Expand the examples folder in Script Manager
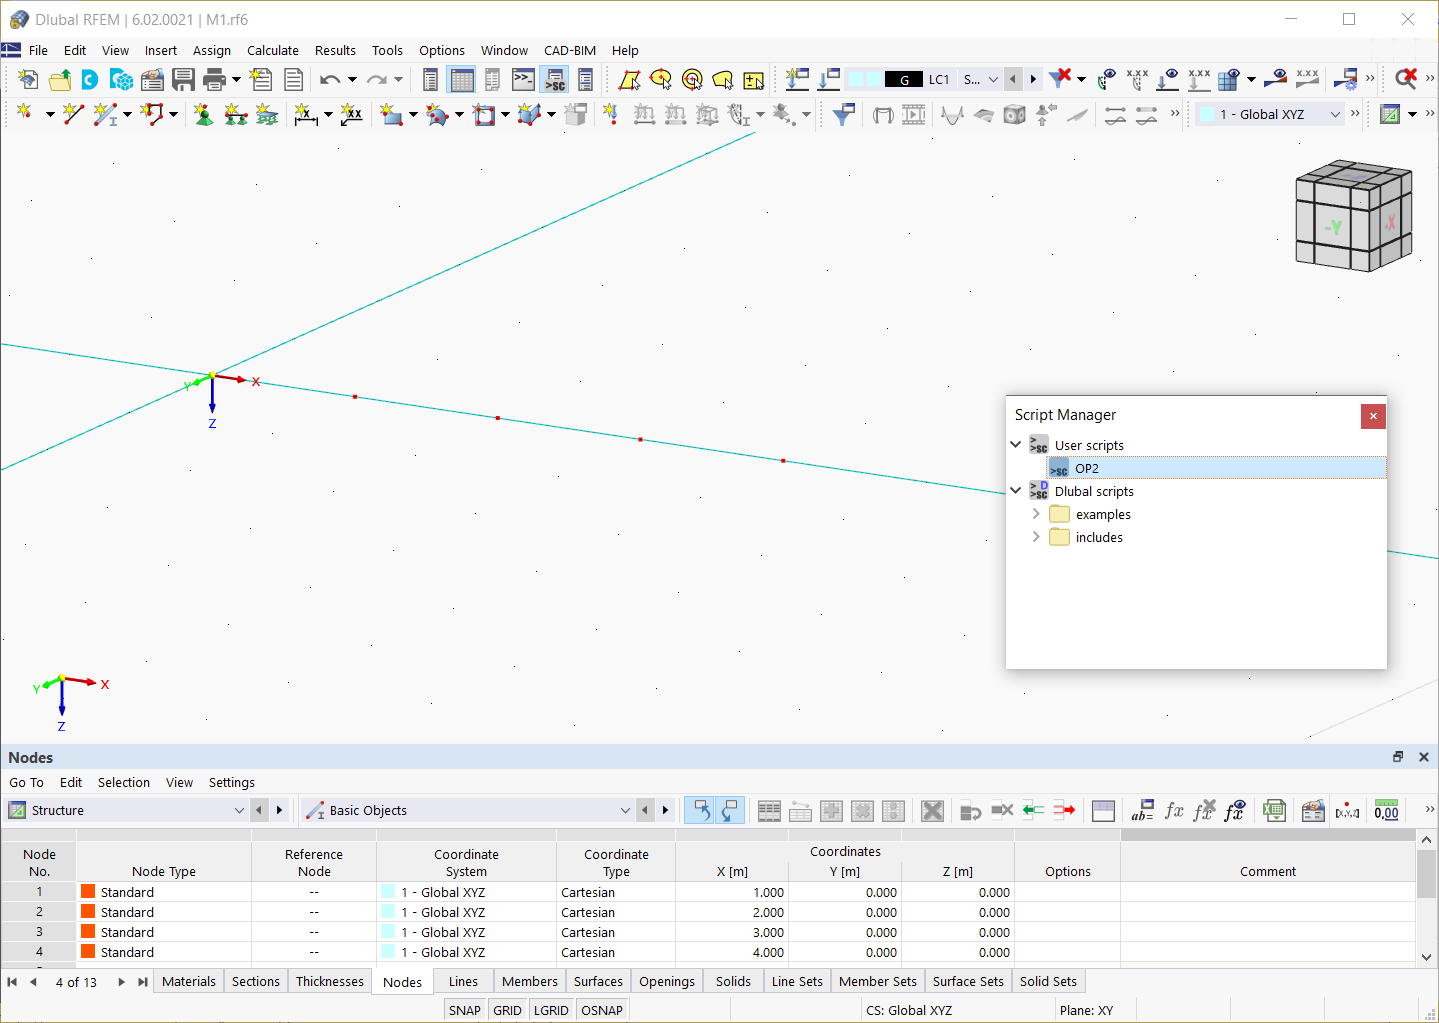 pyautogui.click(x=1037, y=513)
